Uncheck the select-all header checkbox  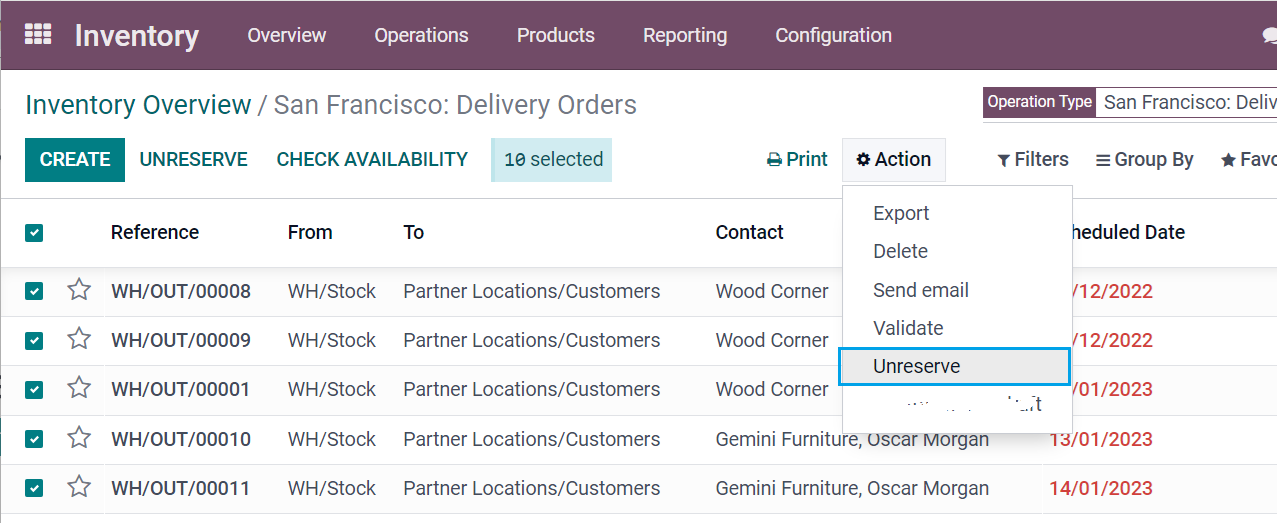pos(34,233)
